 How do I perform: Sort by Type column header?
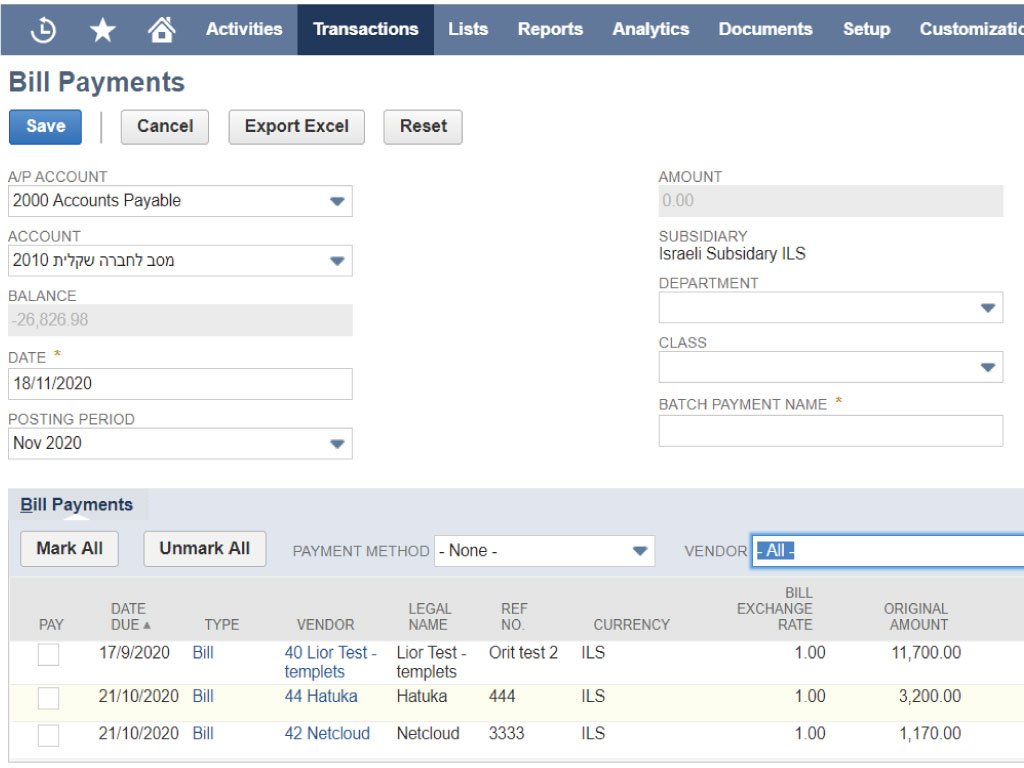pyautogui.click(x=222, y=625)
